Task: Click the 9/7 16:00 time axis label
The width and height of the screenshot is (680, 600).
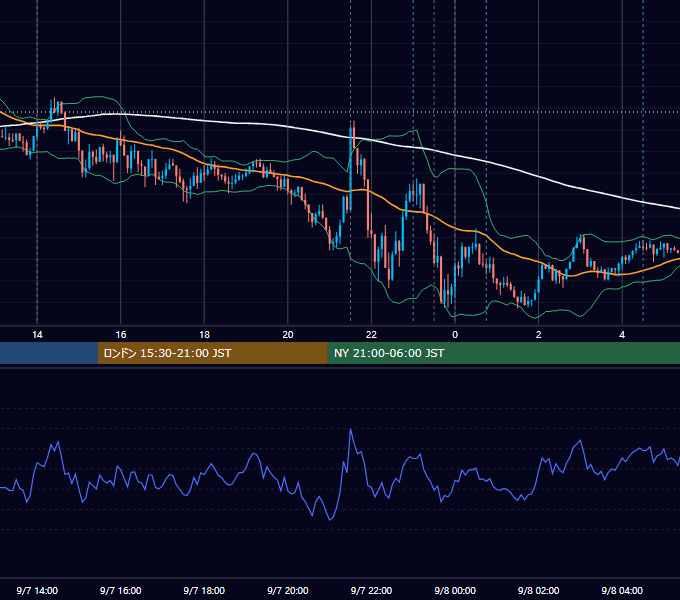Action: [x=121, y=590]
